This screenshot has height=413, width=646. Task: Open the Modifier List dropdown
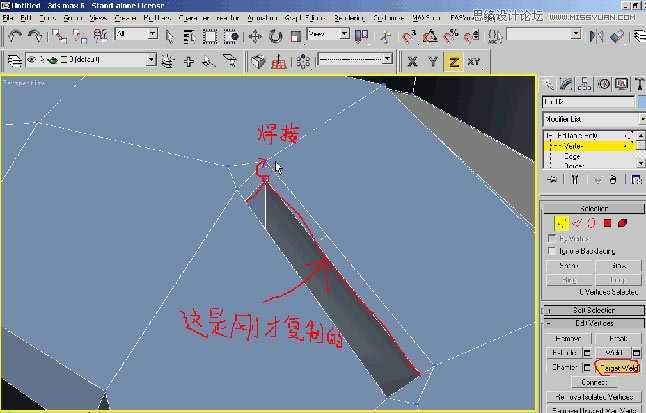(594, 119)
